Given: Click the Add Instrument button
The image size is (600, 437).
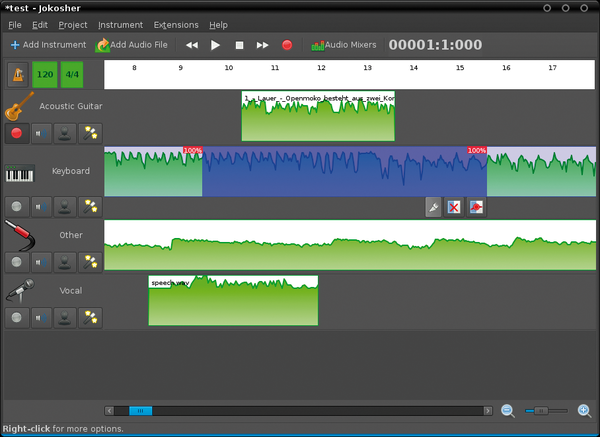Looking at the screenshot, I should click(x=48, y=45).
